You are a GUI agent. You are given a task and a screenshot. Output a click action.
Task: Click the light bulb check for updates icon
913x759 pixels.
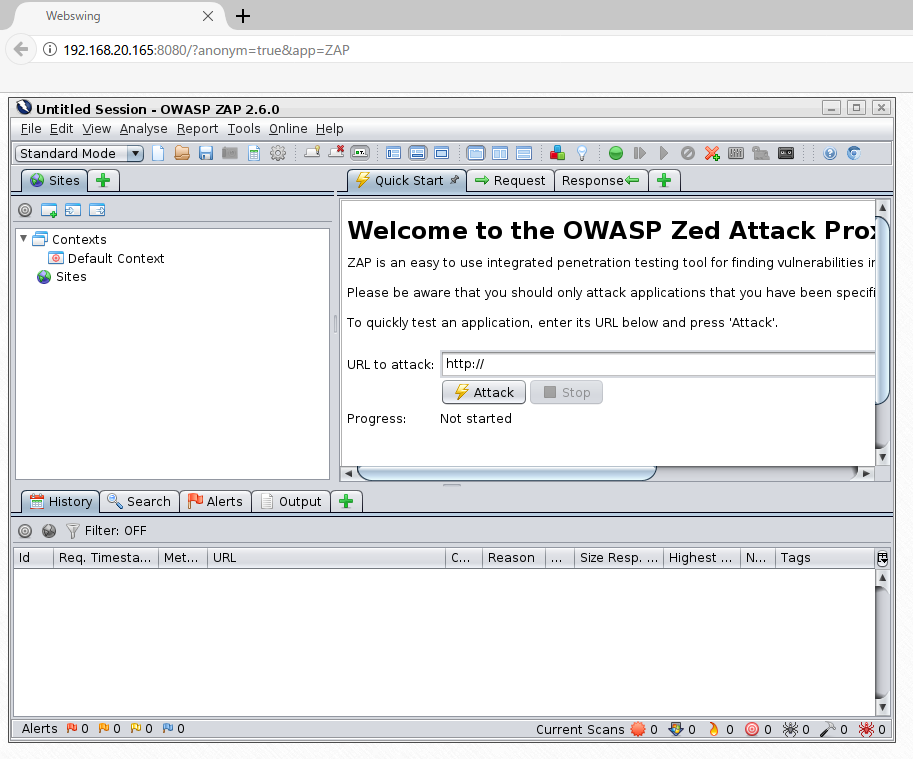coord(582,153)
